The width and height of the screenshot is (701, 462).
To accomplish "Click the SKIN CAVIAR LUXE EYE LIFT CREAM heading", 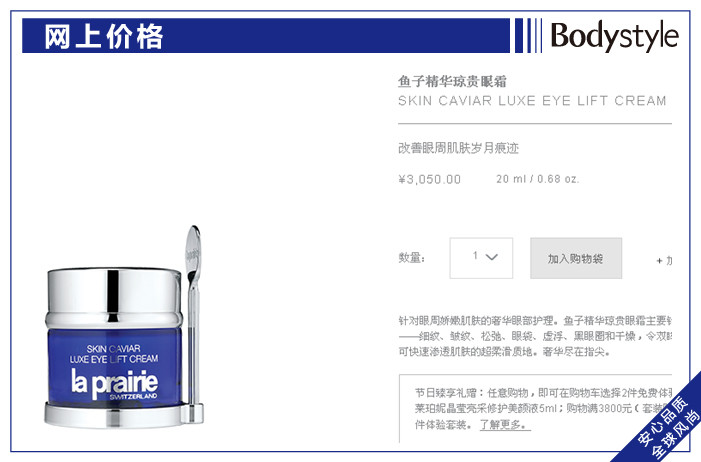I will pyautogui.click(x=532, y=101).
